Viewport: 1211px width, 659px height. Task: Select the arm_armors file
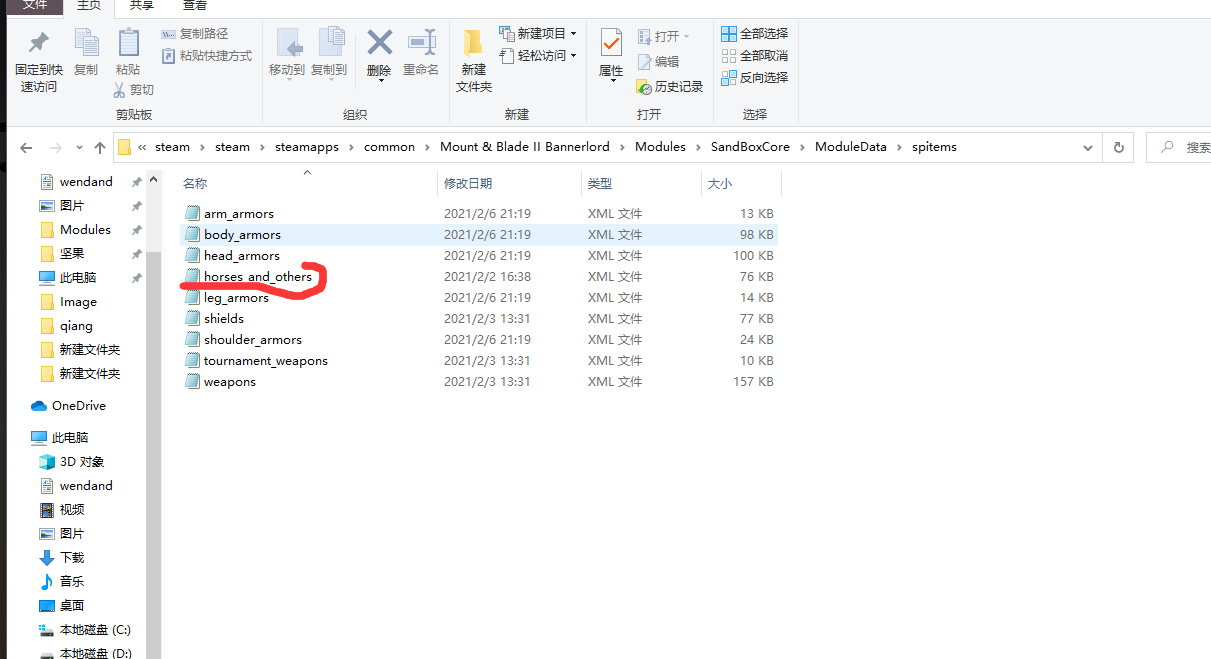pos(478,213)
